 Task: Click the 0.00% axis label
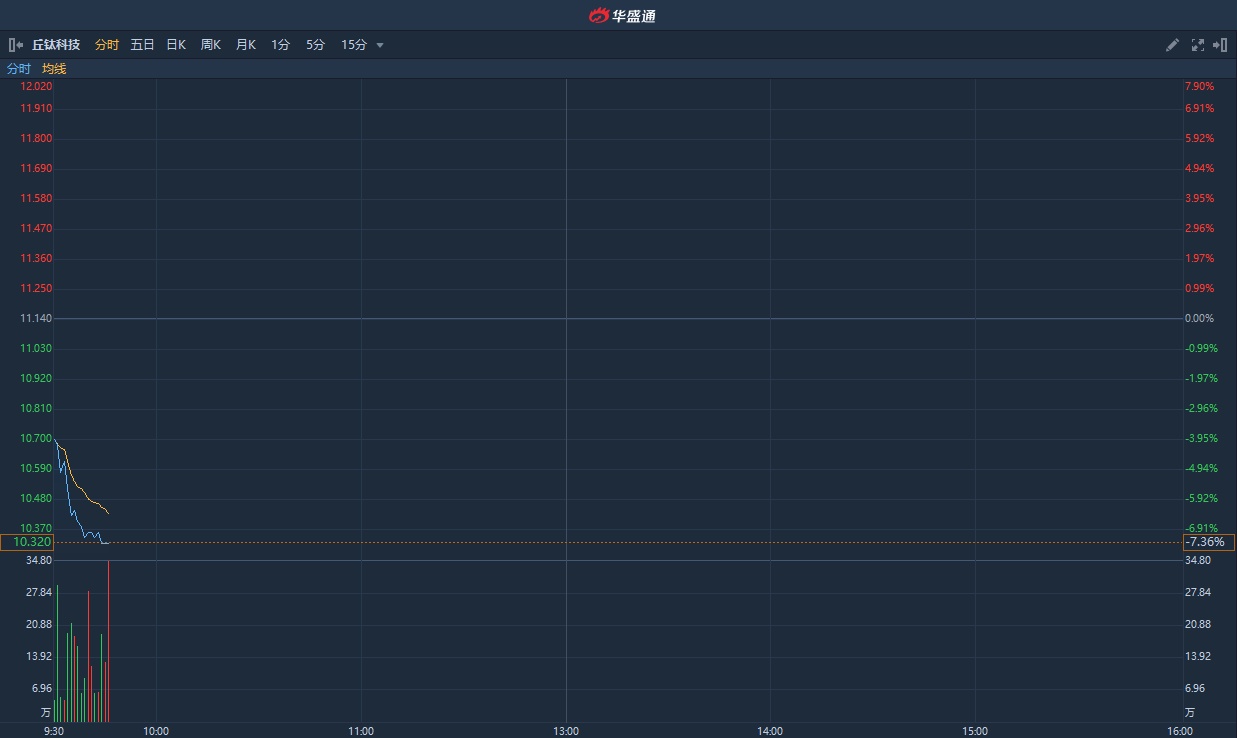1199,318
